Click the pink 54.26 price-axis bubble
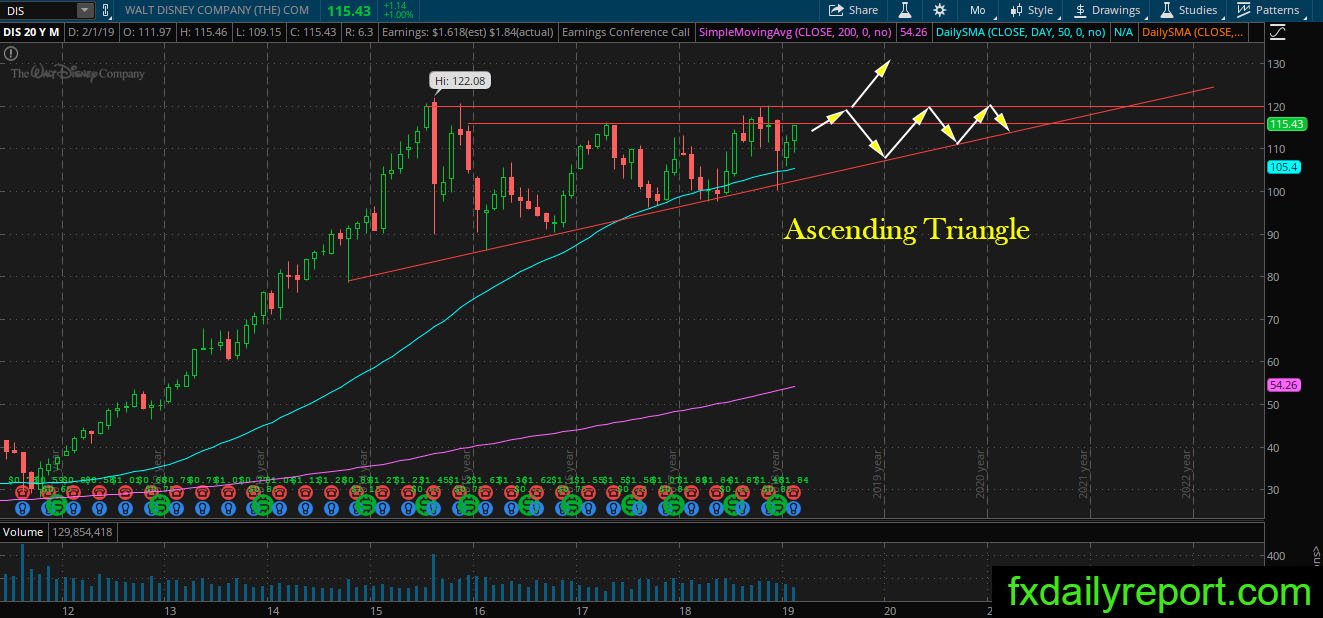This screenshot has height=618, width=1323. 1282,384
